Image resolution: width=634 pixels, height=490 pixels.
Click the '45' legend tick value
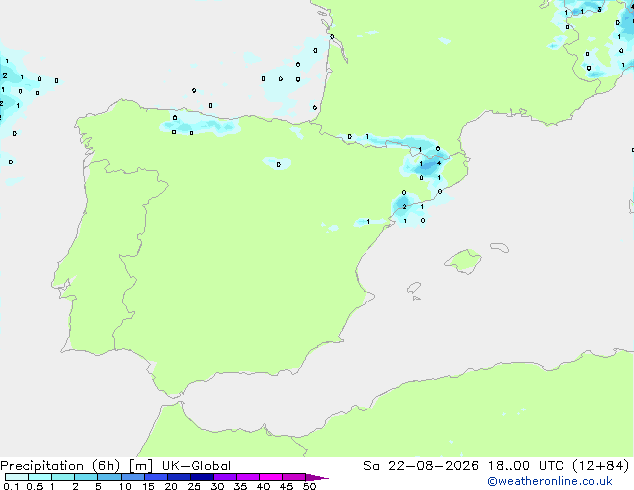[286, 486]
